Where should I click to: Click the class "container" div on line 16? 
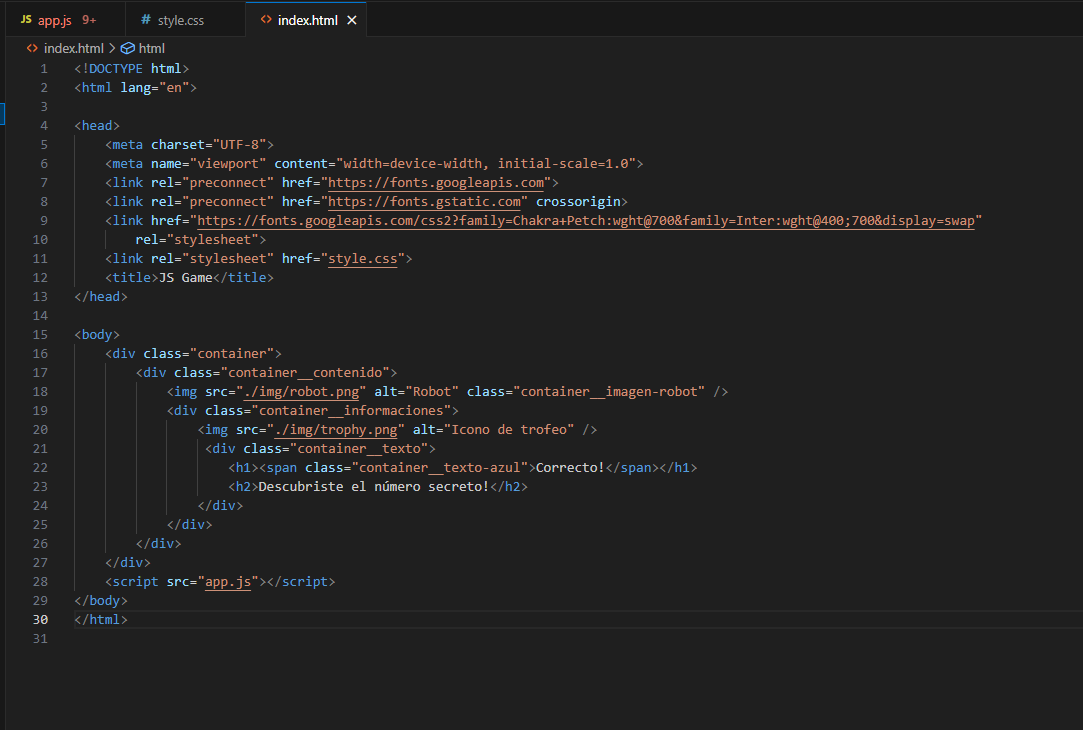point(193,354)
